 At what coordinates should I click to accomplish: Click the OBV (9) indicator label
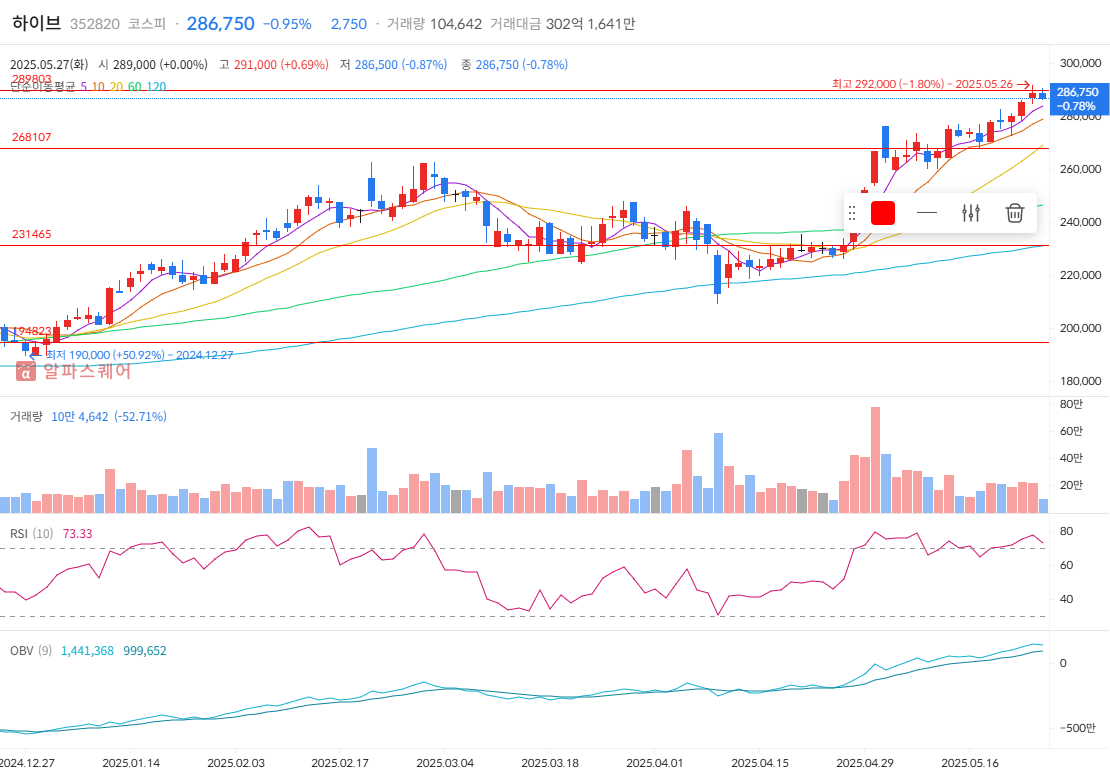coord(30,651)
